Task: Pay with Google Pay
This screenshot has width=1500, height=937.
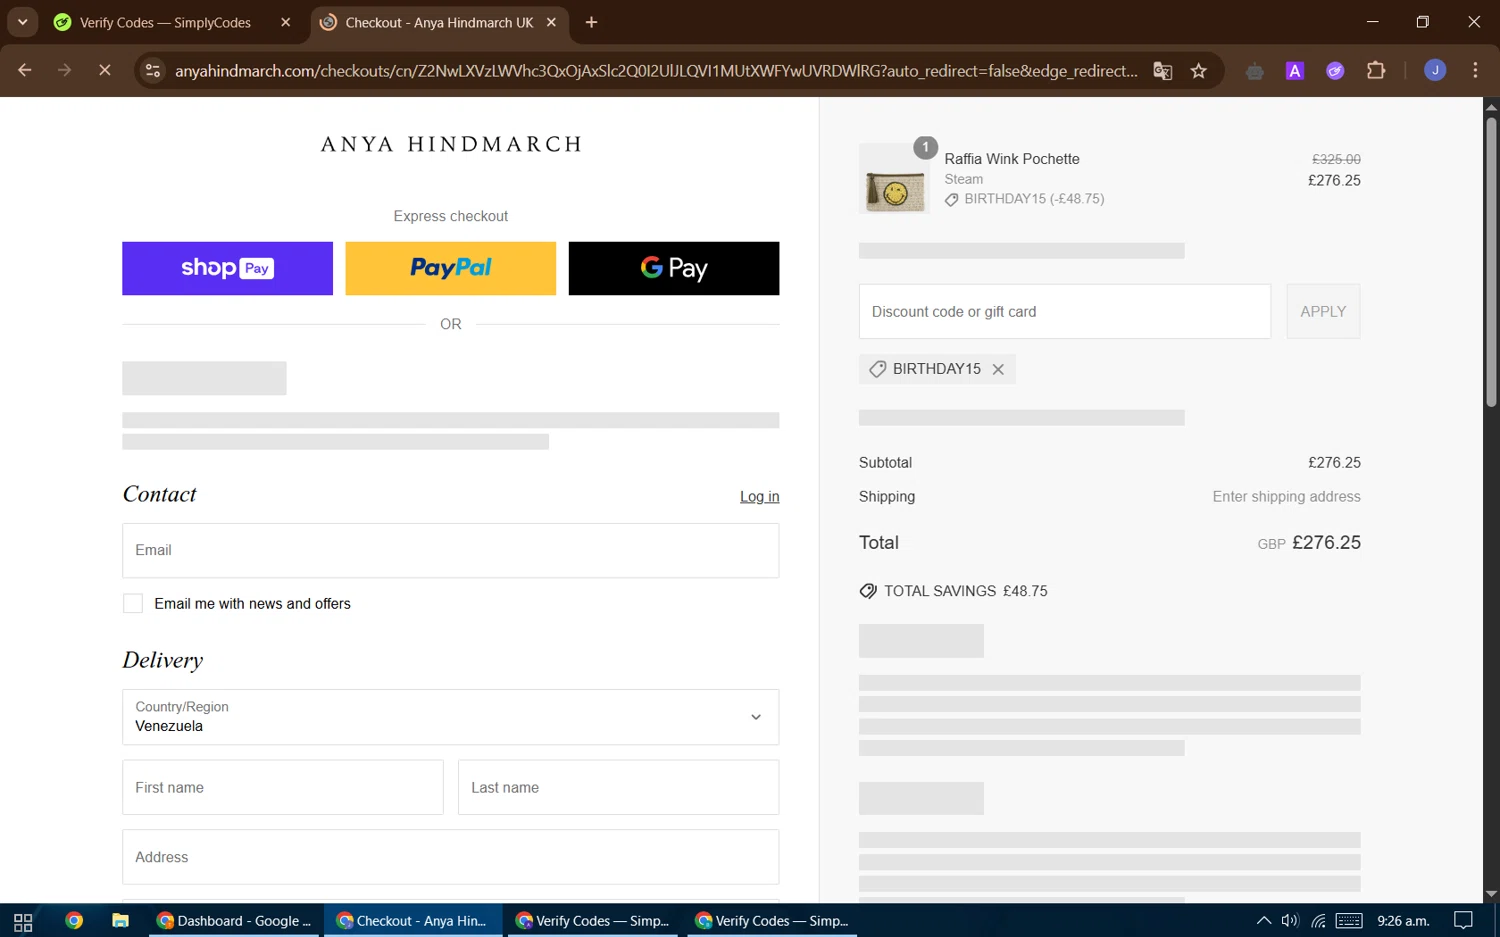Action: tap(674, 268)
